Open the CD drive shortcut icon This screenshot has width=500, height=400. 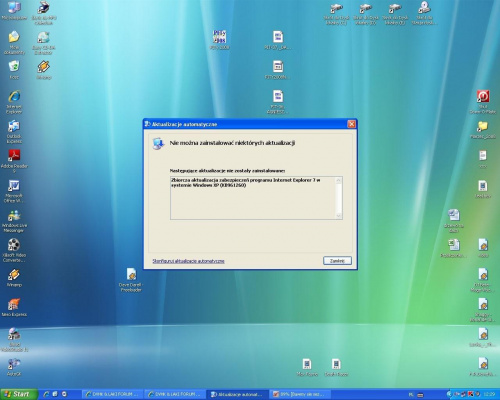[424, 13]
